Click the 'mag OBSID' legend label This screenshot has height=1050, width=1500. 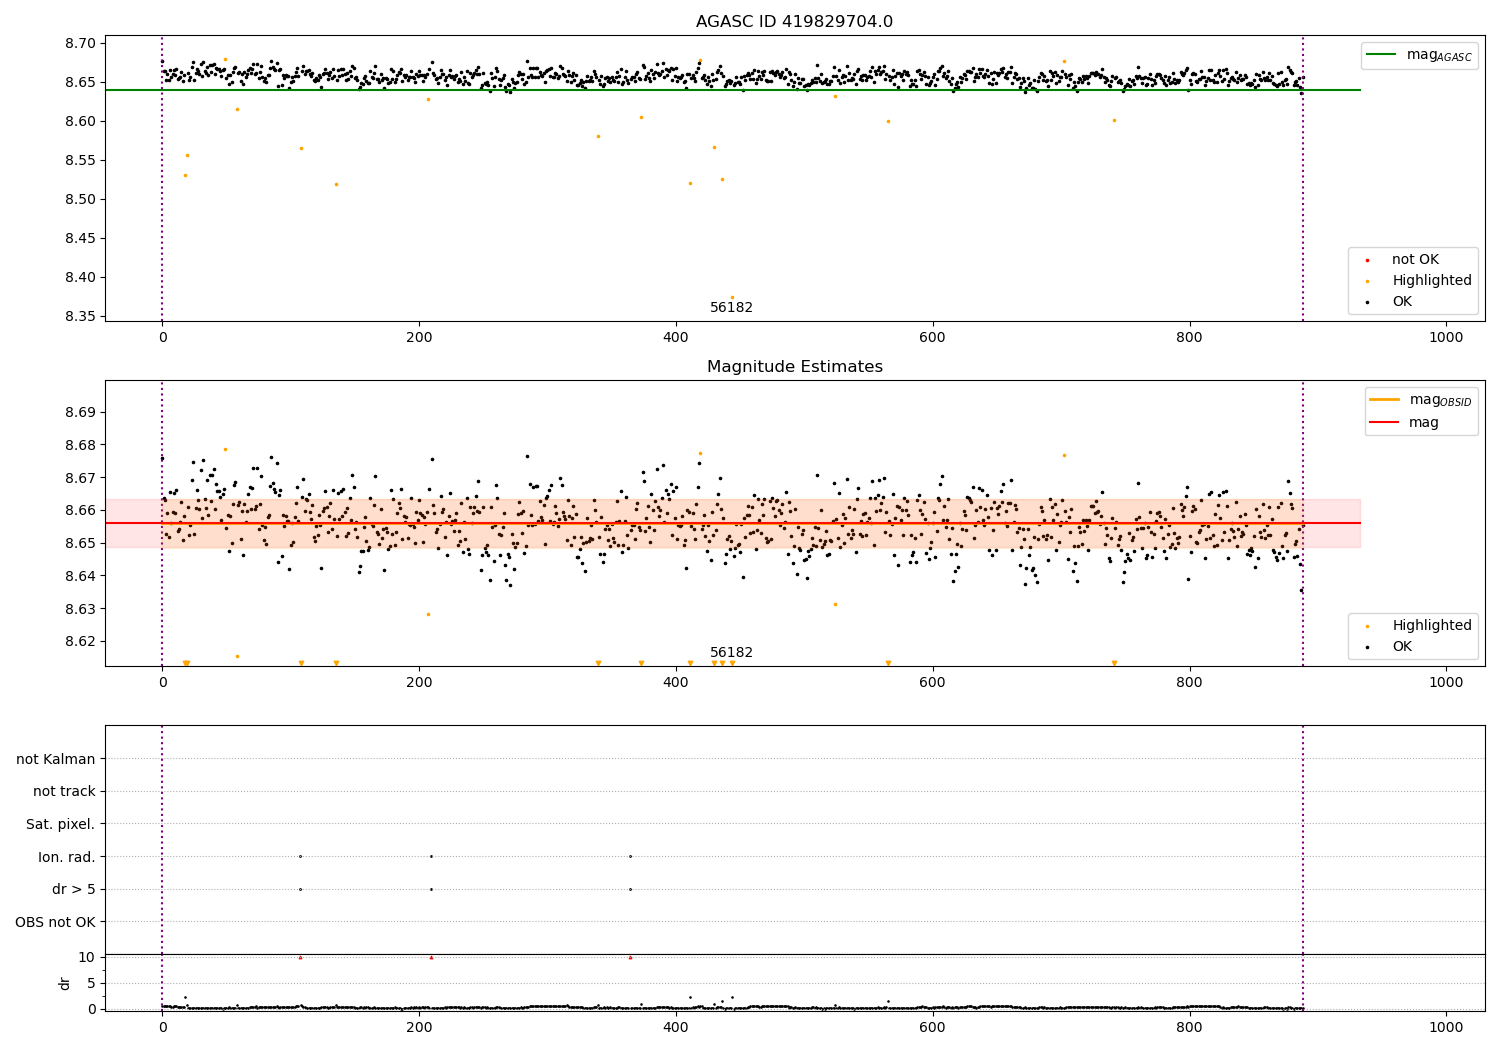(x=1441, y=400)
